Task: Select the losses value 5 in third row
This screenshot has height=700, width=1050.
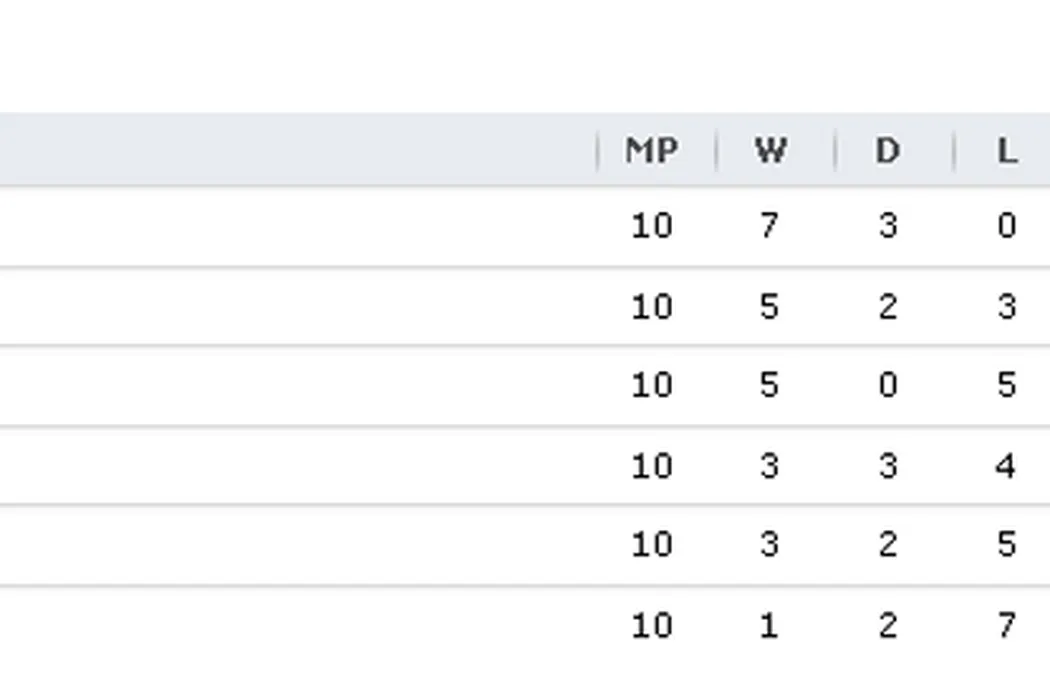Action: pyautogui.click(x=1006, y=385)
